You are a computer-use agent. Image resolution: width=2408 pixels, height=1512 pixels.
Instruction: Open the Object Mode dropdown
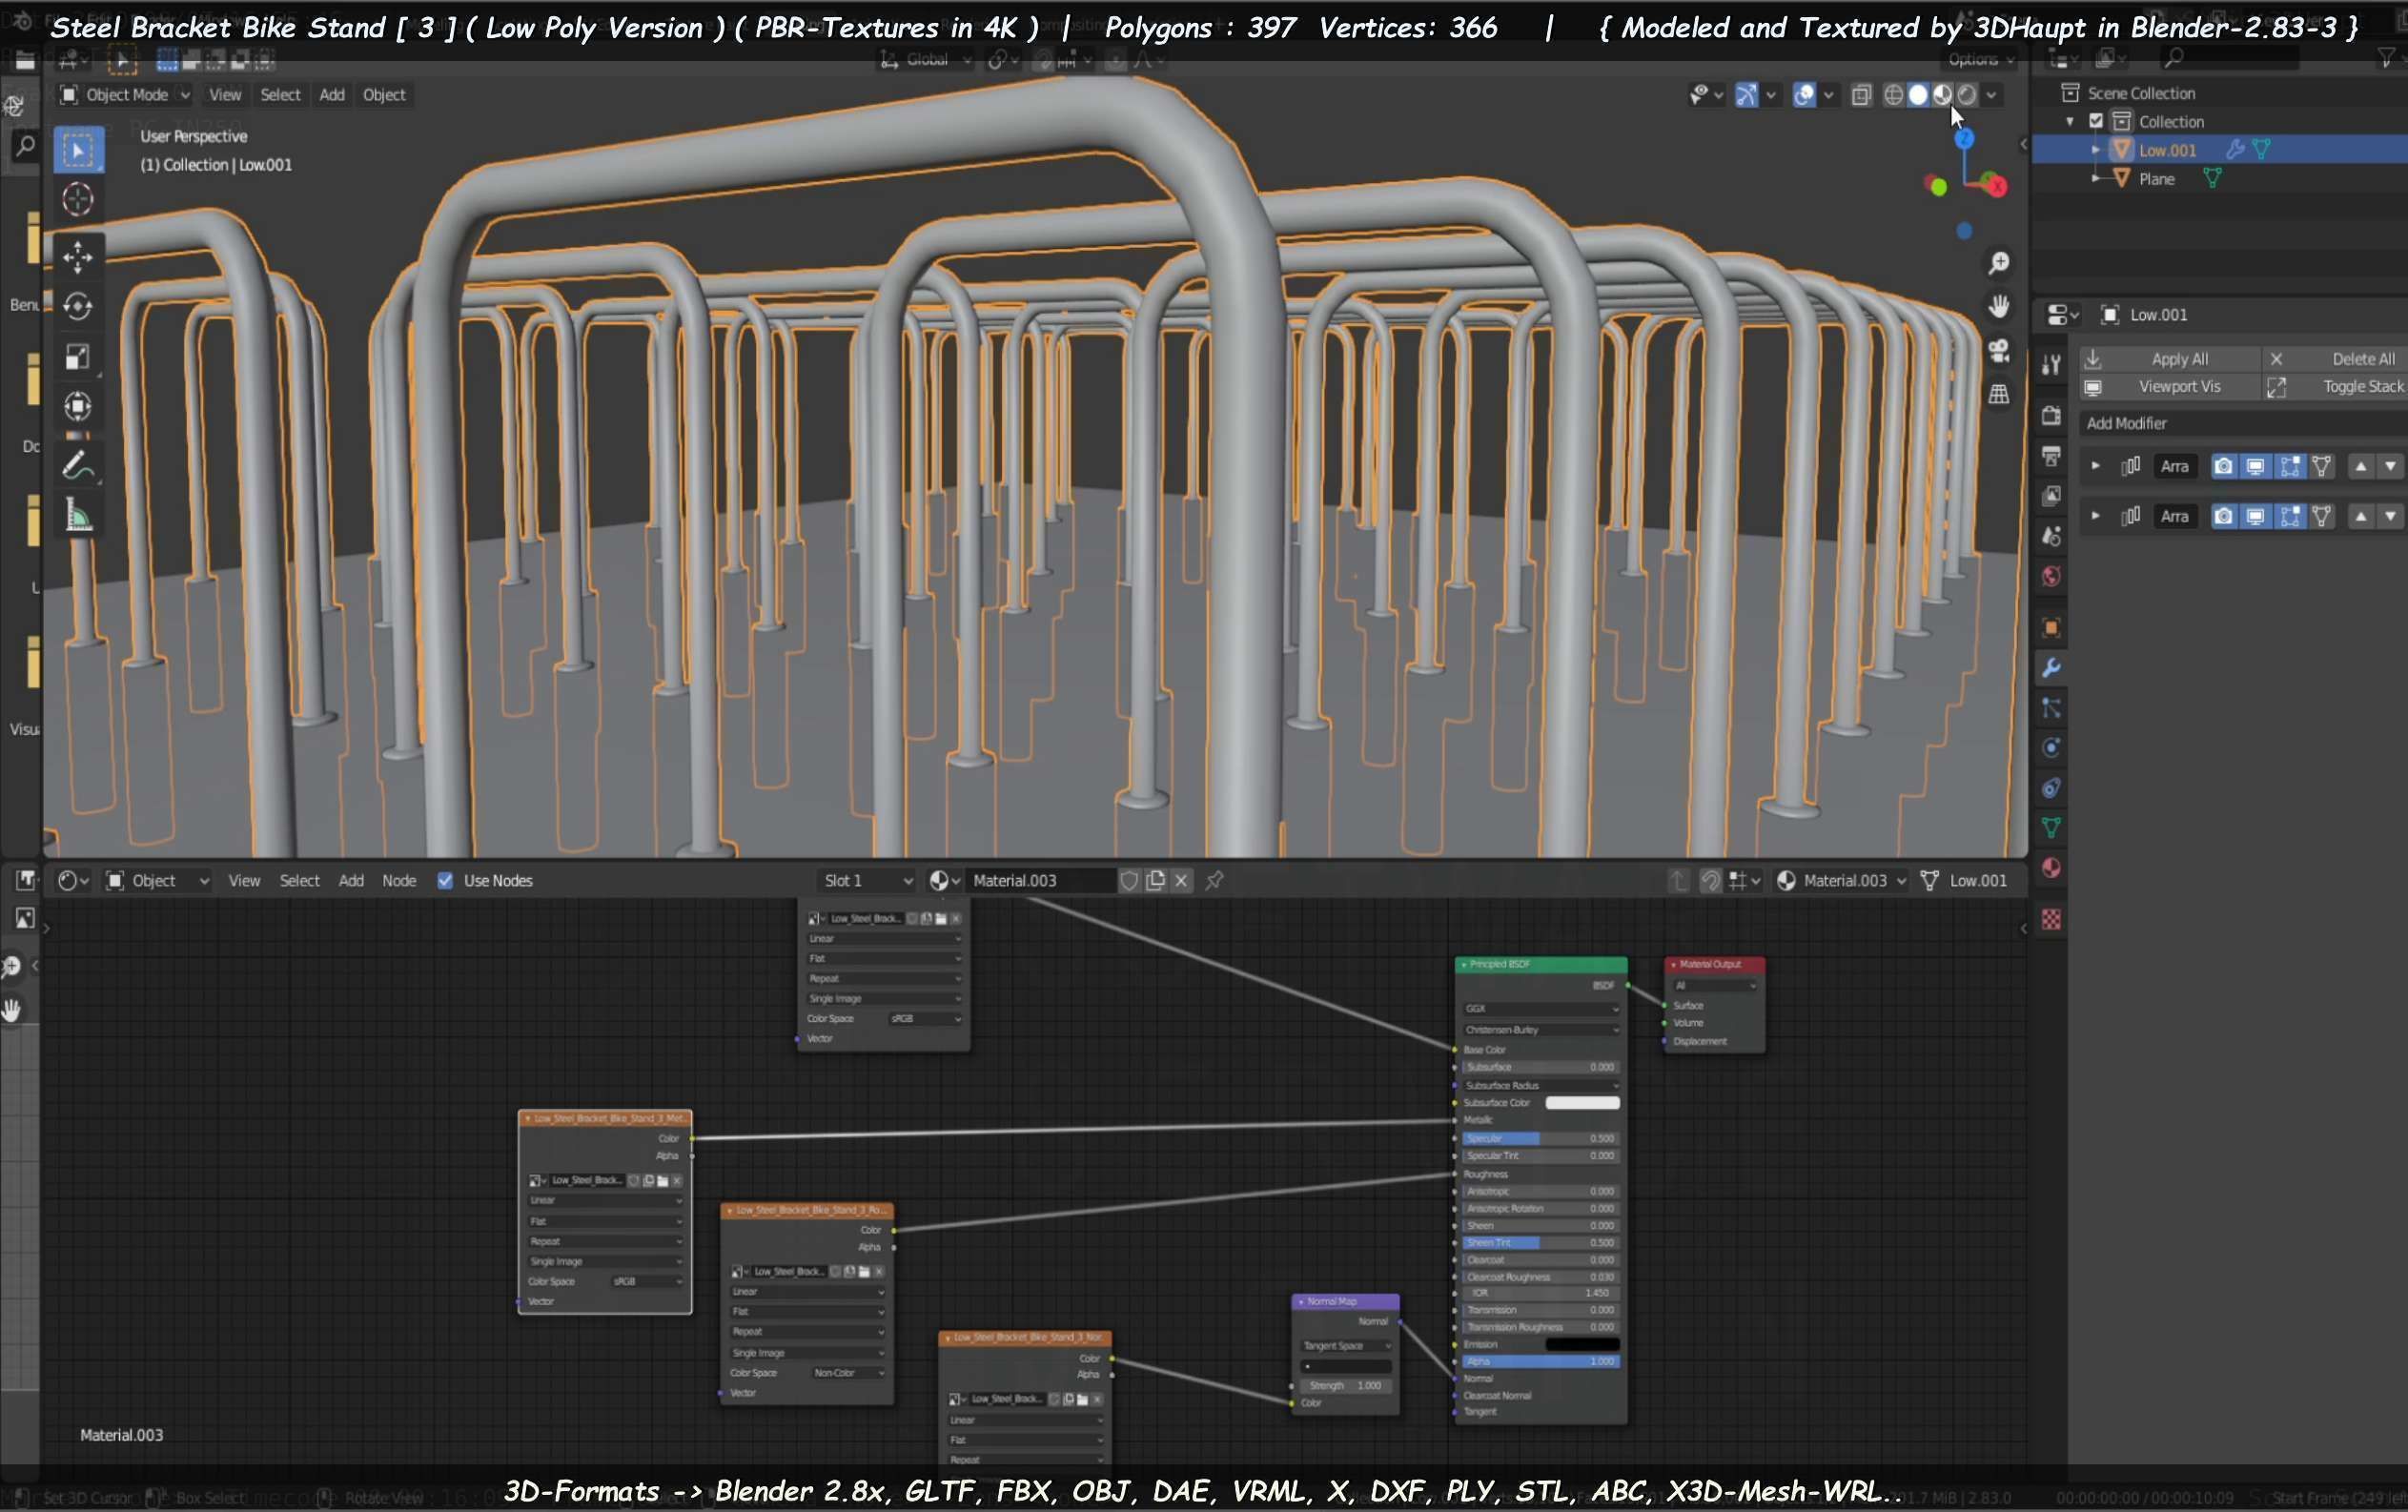(125, 94)
